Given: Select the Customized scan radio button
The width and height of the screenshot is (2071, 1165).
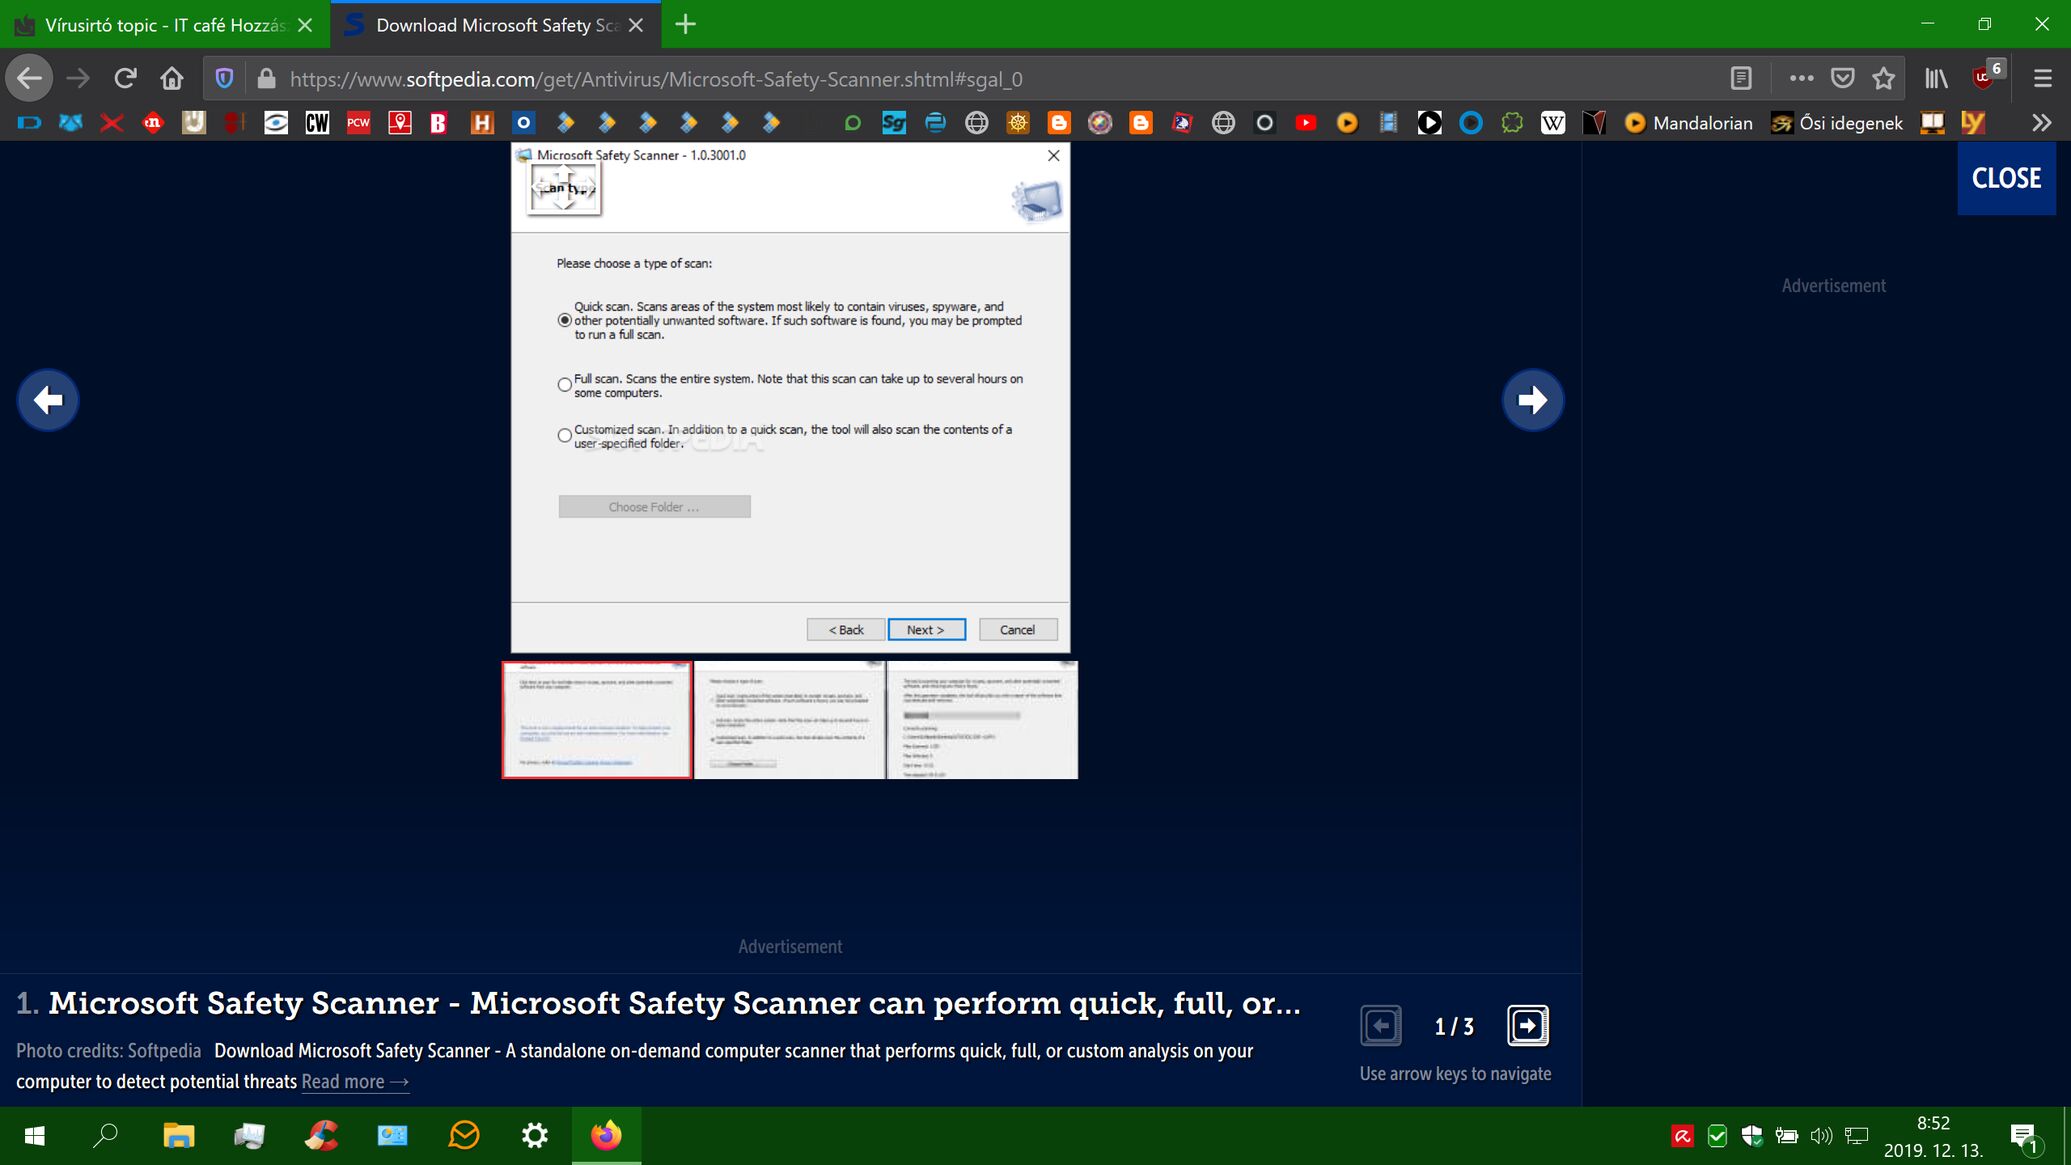Looking at the screenshot, I should (565, 436).
